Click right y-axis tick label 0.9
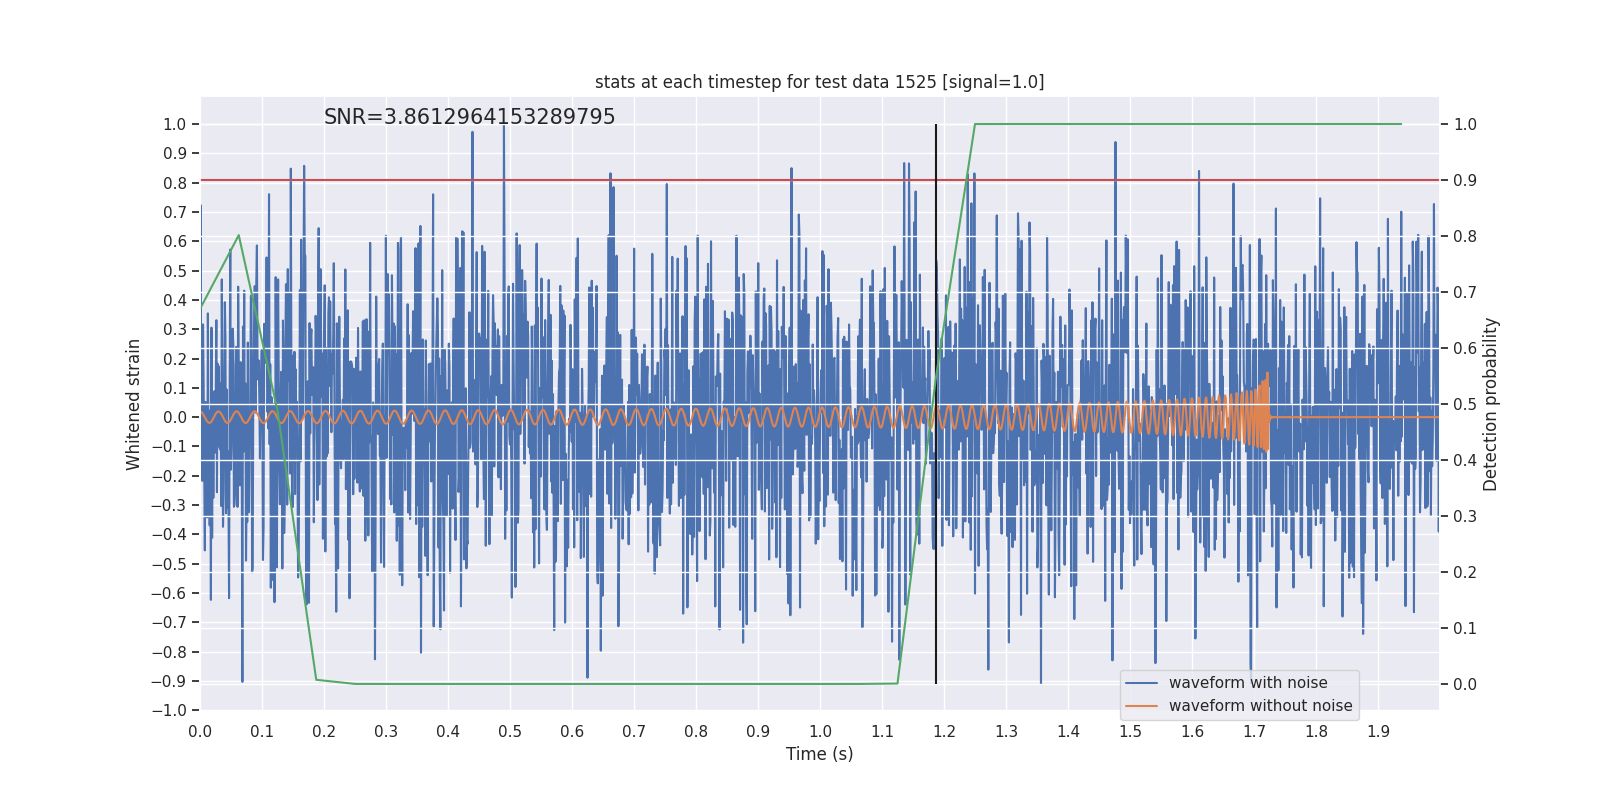 pyautogui.click(x=1465, y=180)
